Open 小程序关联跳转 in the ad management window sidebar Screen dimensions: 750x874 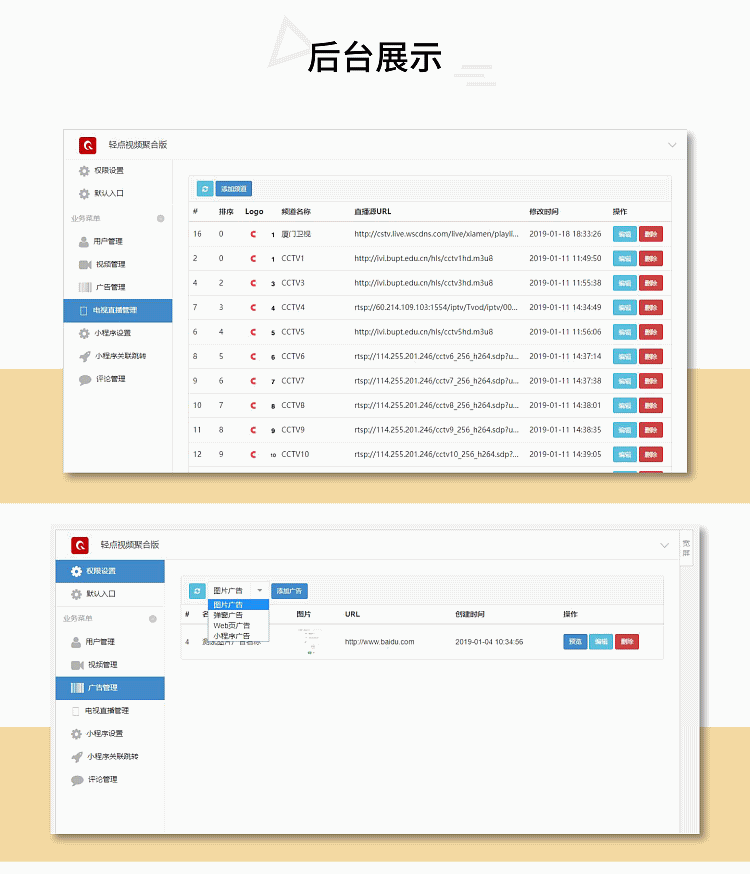tap(110, 757)
